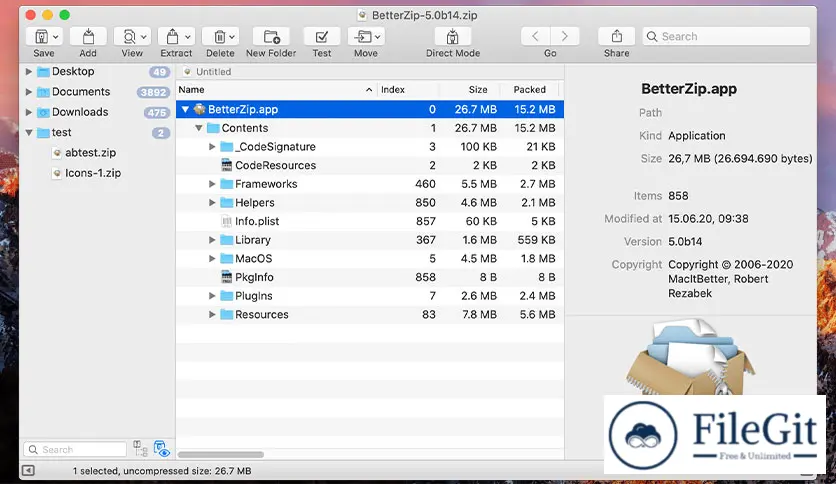Sort by the Size column header
Image resolution: width=836 pixels, height=484 pixels.
470,90
